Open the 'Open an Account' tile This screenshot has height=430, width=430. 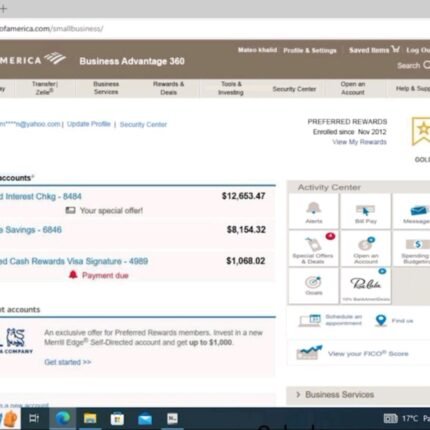pyautogui.click(x=366, y=248)
